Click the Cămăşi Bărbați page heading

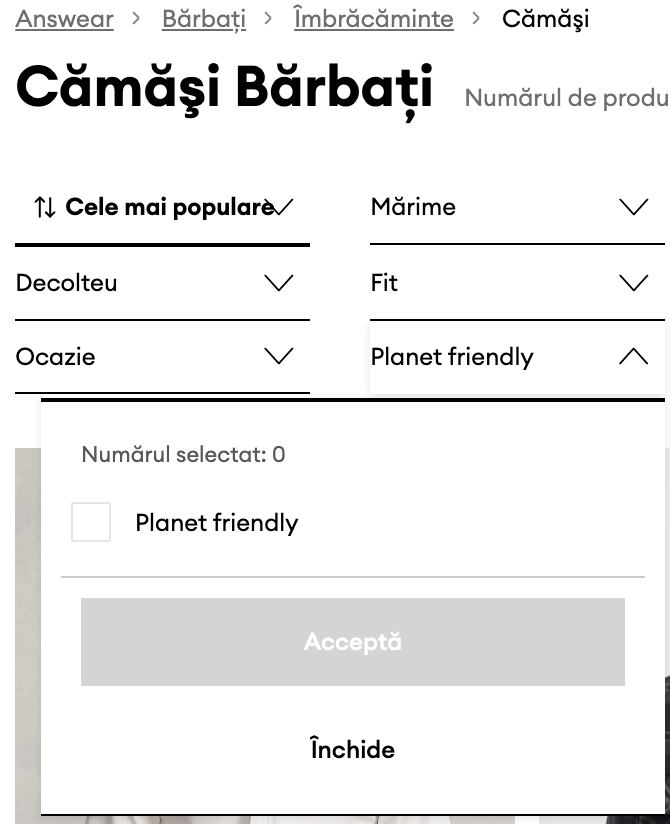[224, 91]
